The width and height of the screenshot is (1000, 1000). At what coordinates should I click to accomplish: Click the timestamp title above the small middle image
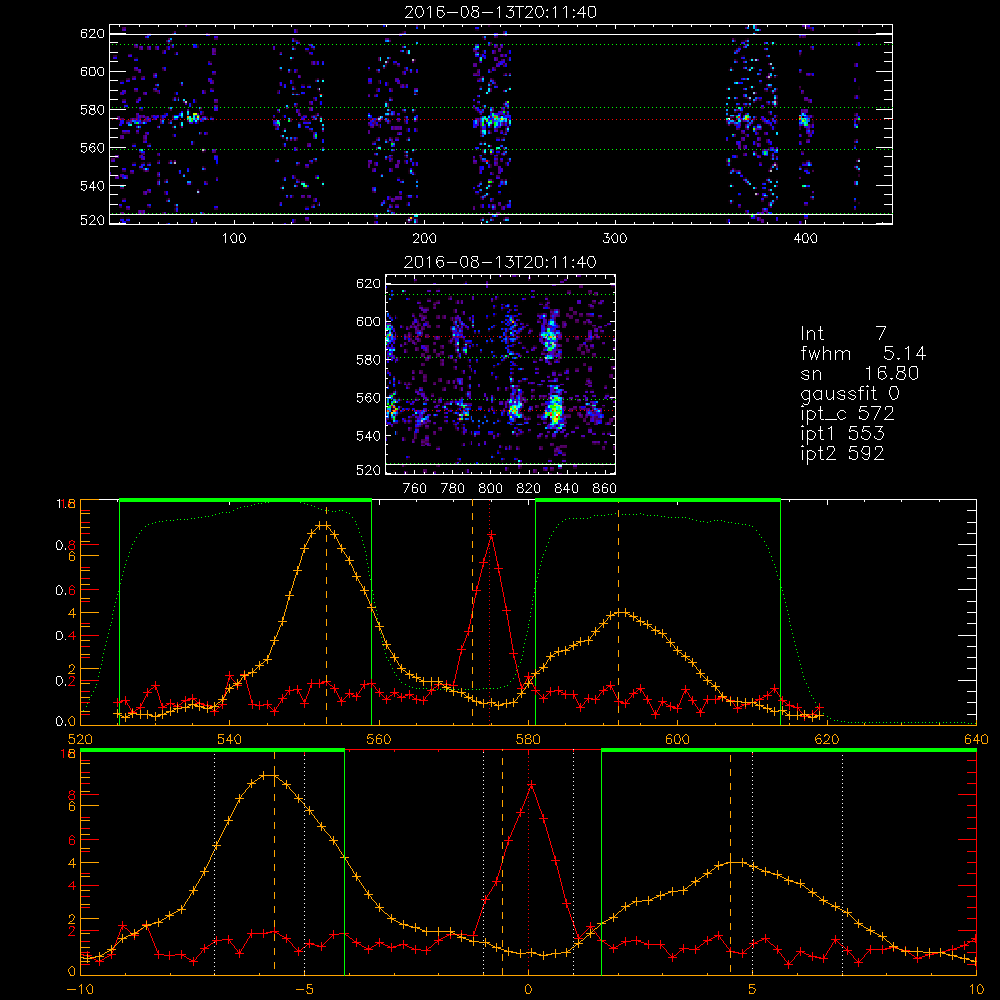pos(500,262)
